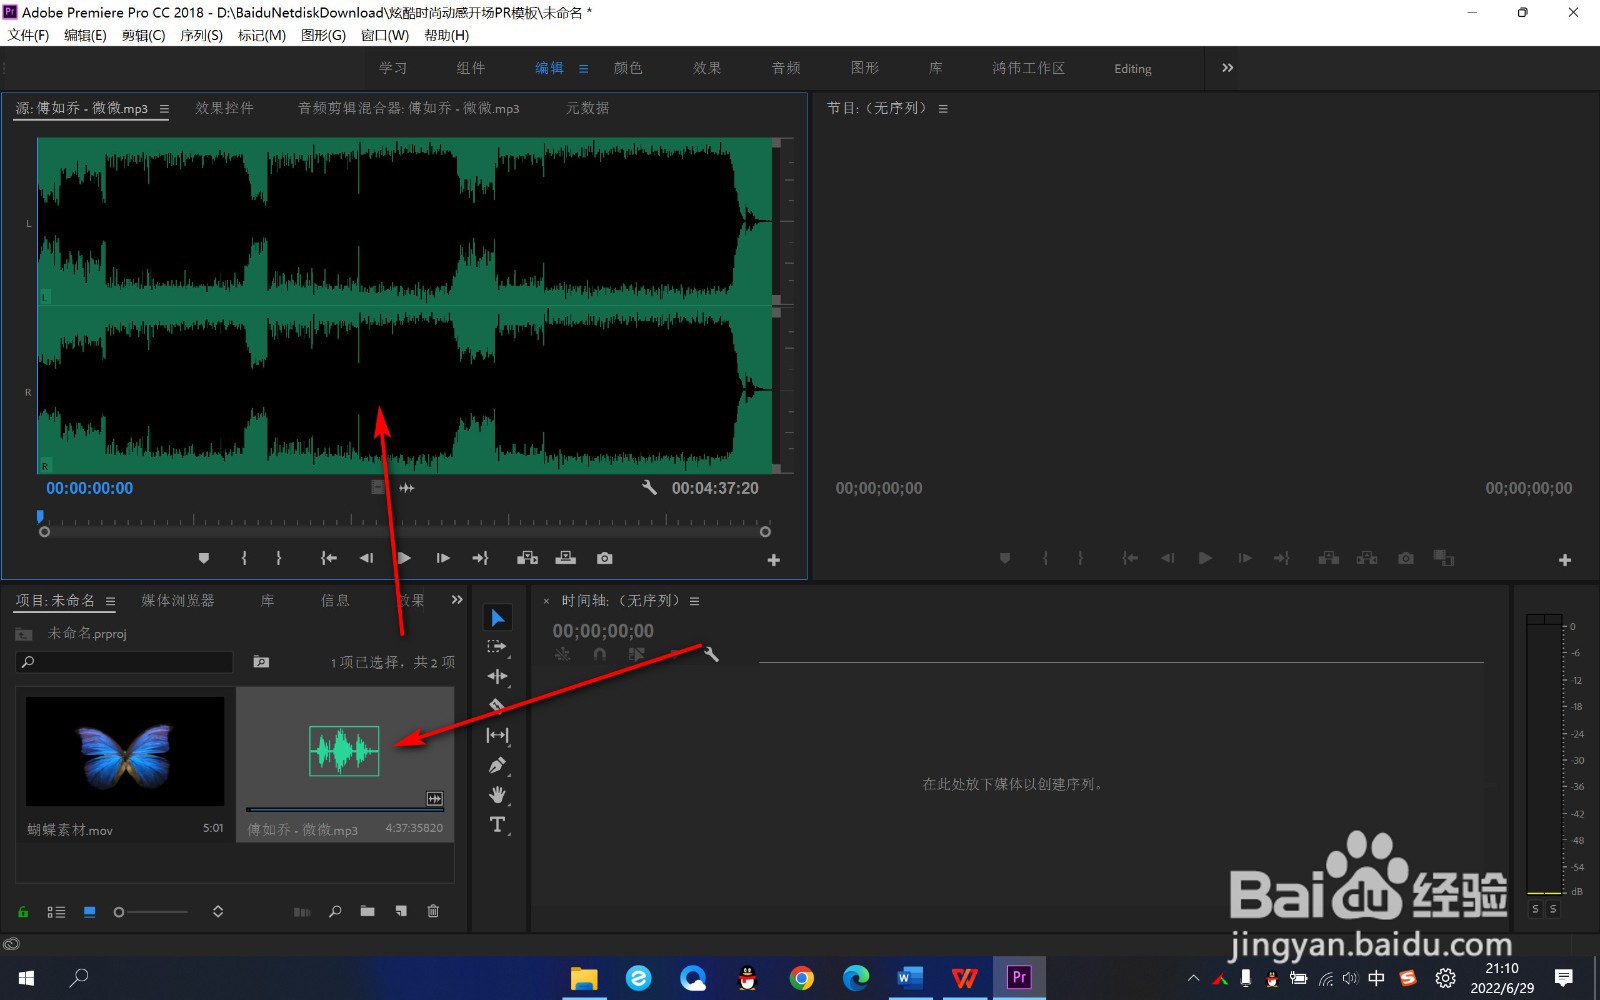Click find-from-query bin icon beside search field

tap(261, 662)
